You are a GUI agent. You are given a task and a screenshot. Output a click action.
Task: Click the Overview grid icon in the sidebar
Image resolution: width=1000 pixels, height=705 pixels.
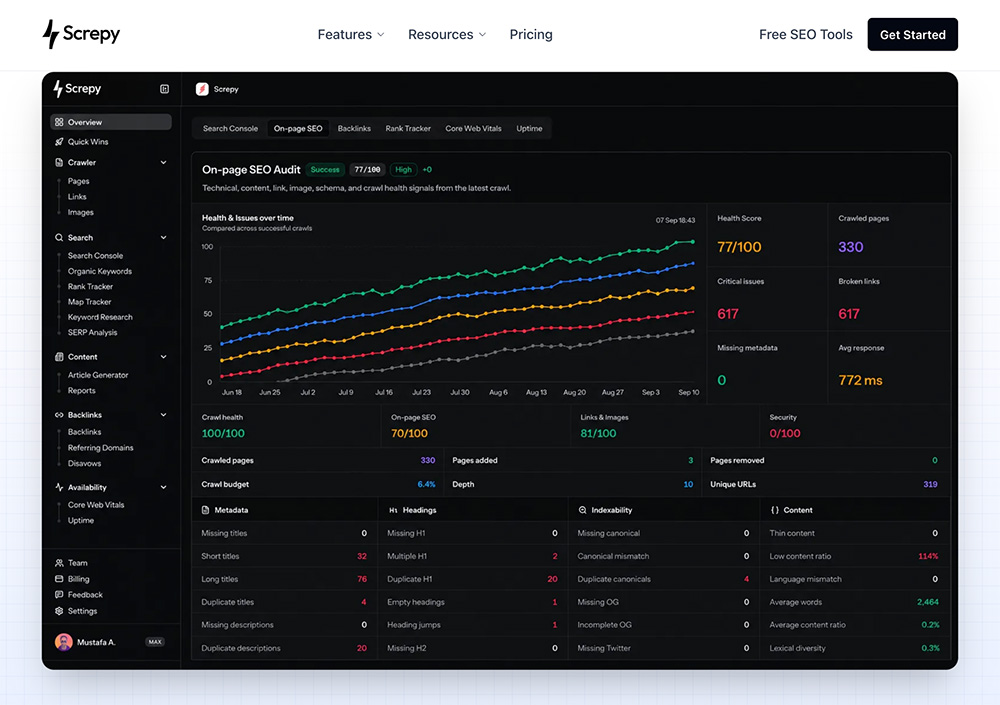pyautogui.click(x=59, y=122)
